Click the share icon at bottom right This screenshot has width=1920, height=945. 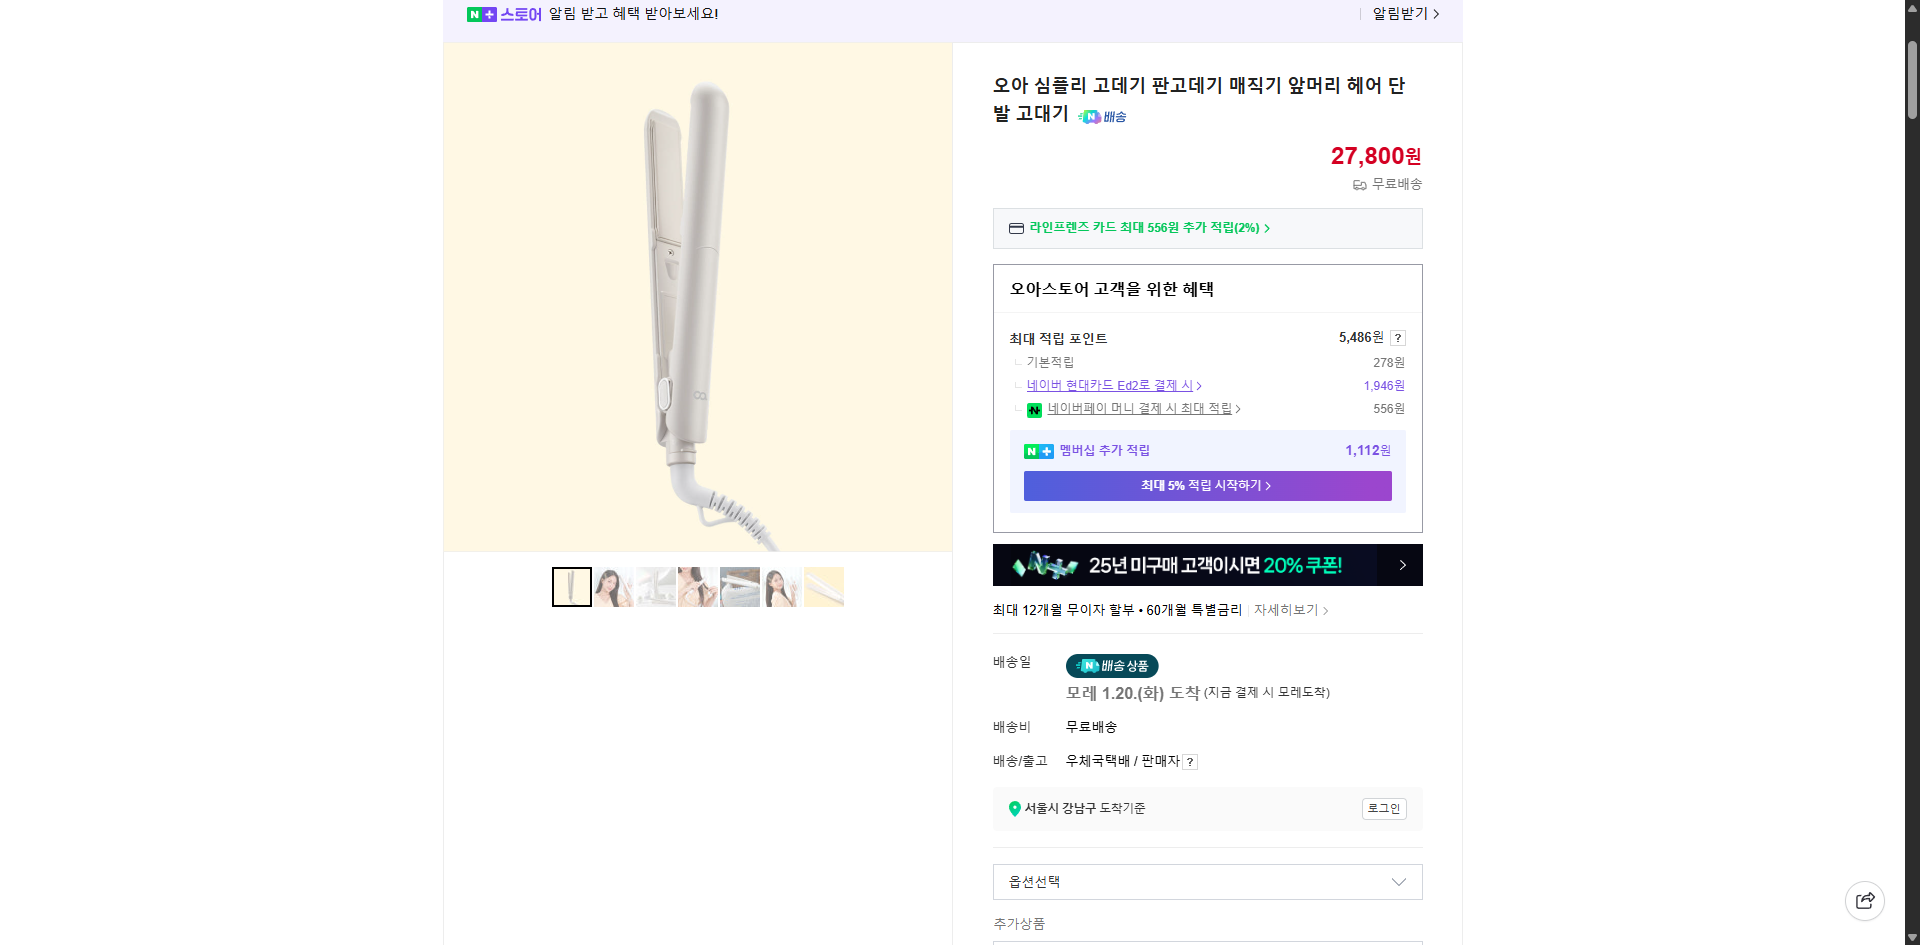[x=1866, y=900]
